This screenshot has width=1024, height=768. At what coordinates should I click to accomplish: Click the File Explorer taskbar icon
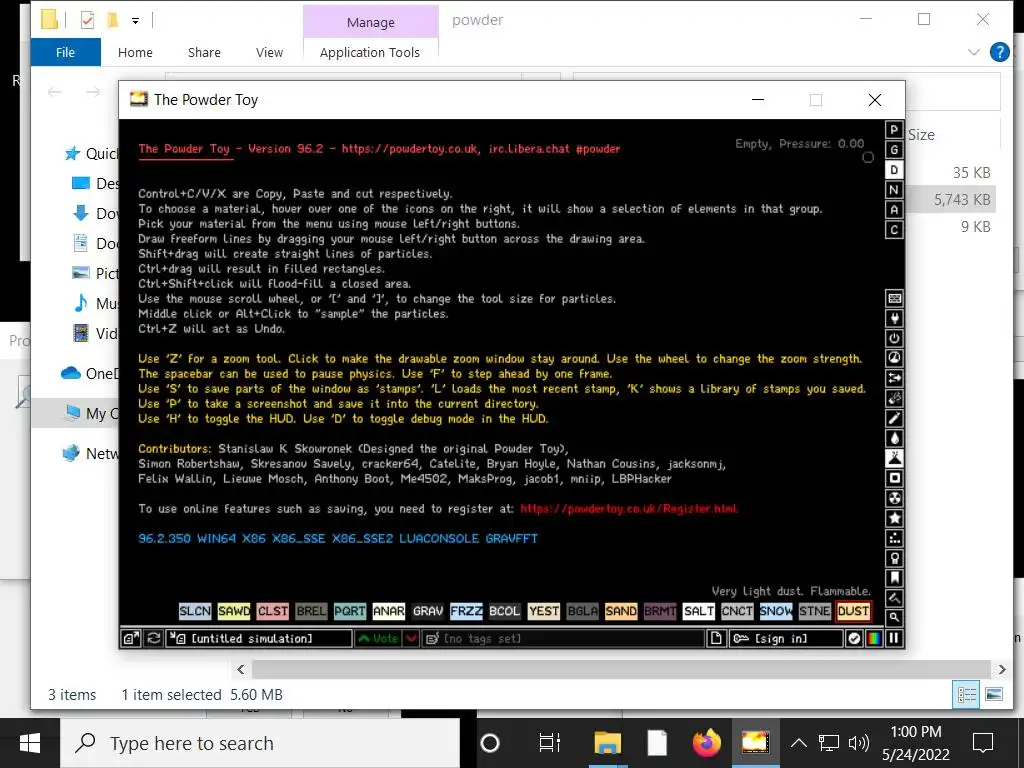point(607,743)
